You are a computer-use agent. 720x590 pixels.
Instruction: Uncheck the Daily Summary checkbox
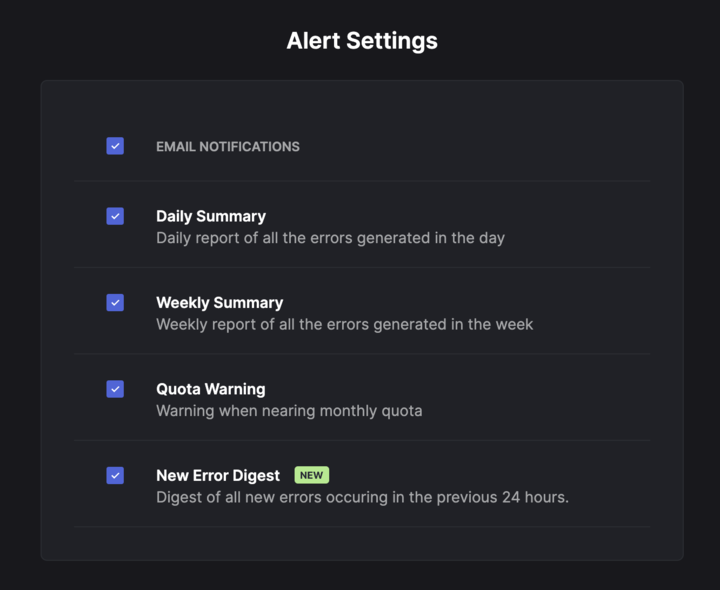115,216
